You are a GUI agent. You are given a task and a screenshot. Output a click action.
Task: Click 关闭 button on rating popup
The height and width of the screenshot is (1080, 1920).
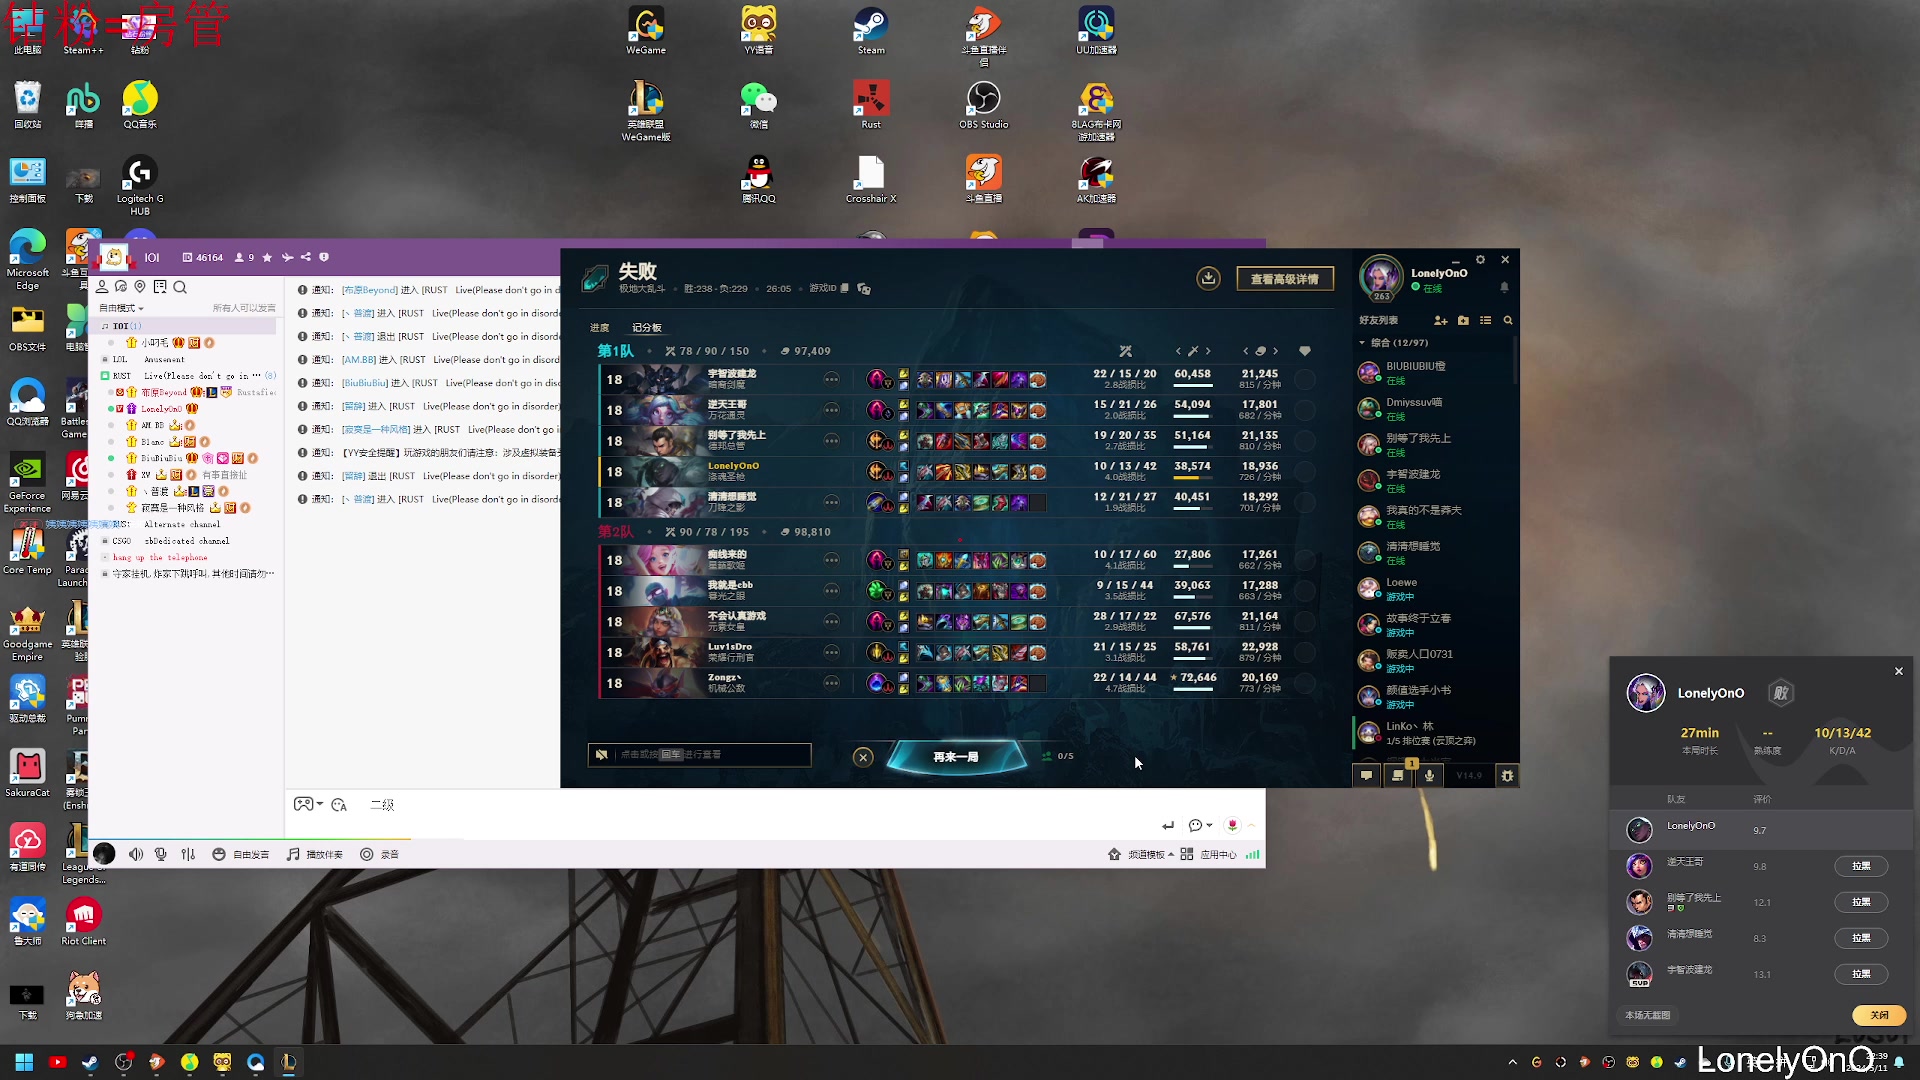(x=1879, y=1015)
